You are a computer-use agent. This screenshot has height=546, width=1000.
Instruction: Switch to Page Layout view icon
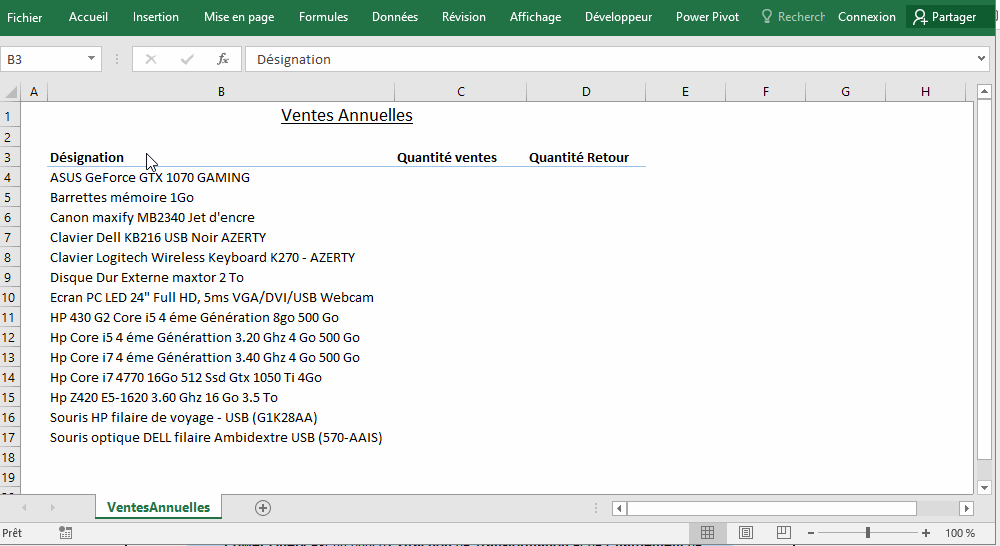746,533
